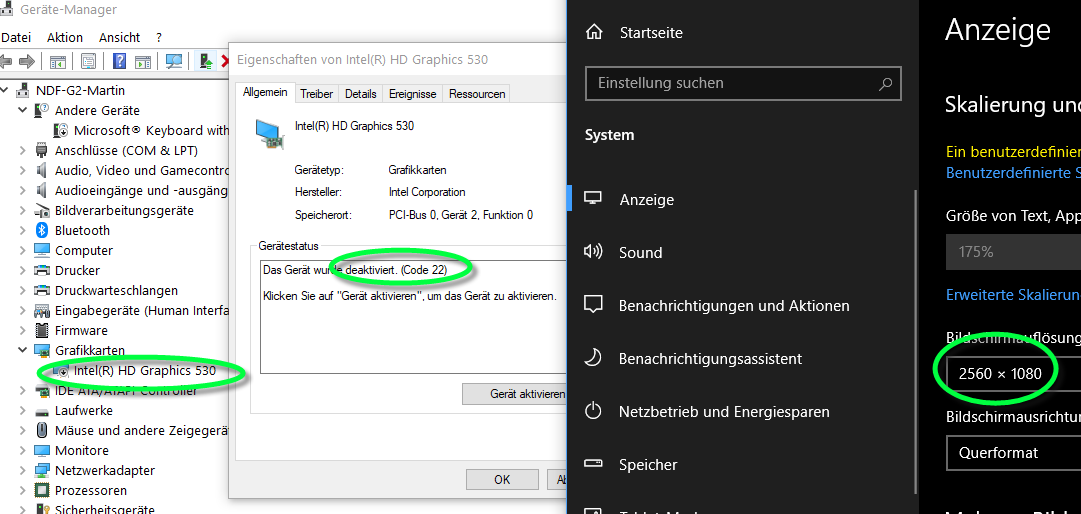Open the Properties toolbar icon in Geräte-Manager

(88, 62)
